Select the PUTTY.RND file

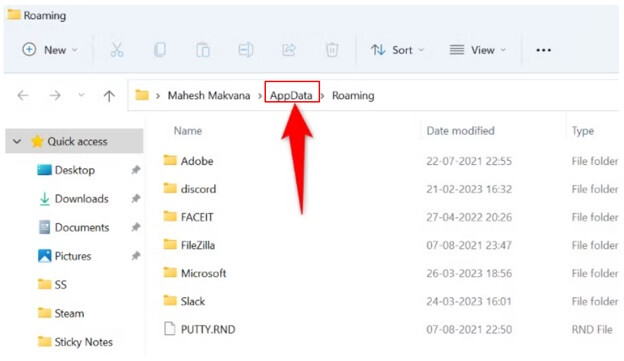pyautogui.click(x=208, y=329)
